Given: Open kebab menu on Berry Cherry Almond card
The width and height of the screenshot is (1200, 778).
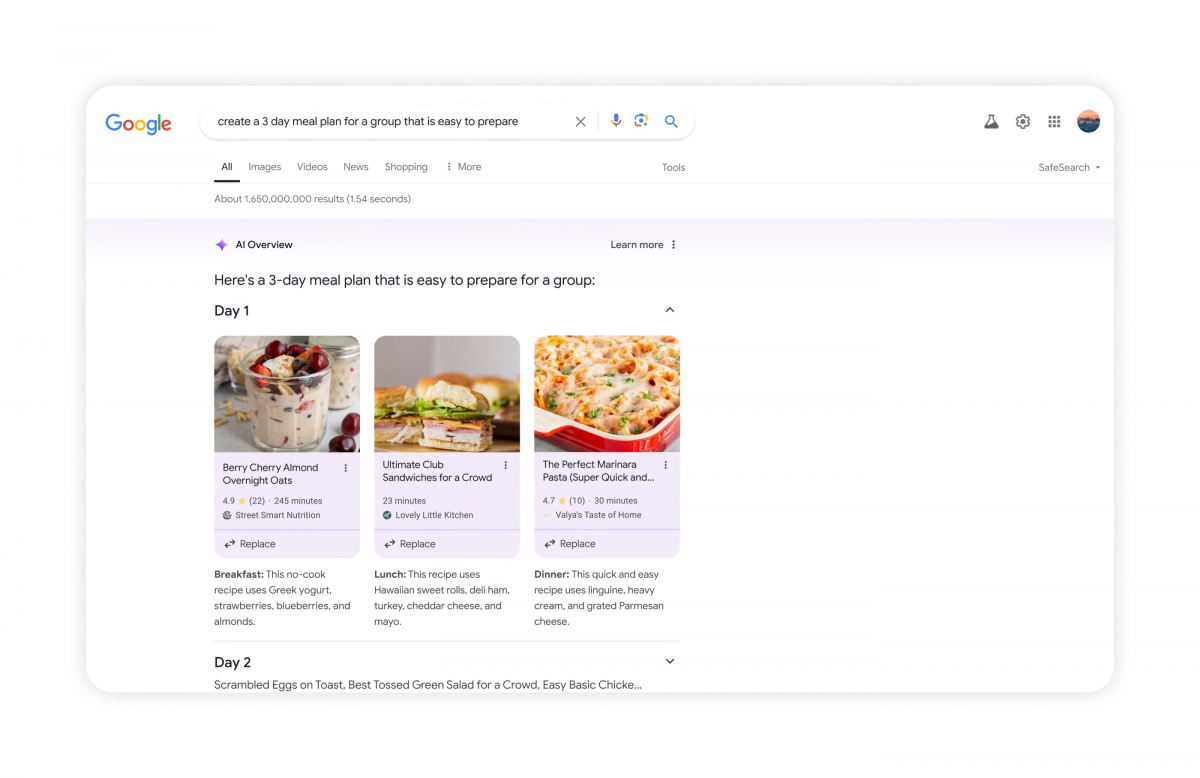Looking at the screenshot, I should 346,467.
